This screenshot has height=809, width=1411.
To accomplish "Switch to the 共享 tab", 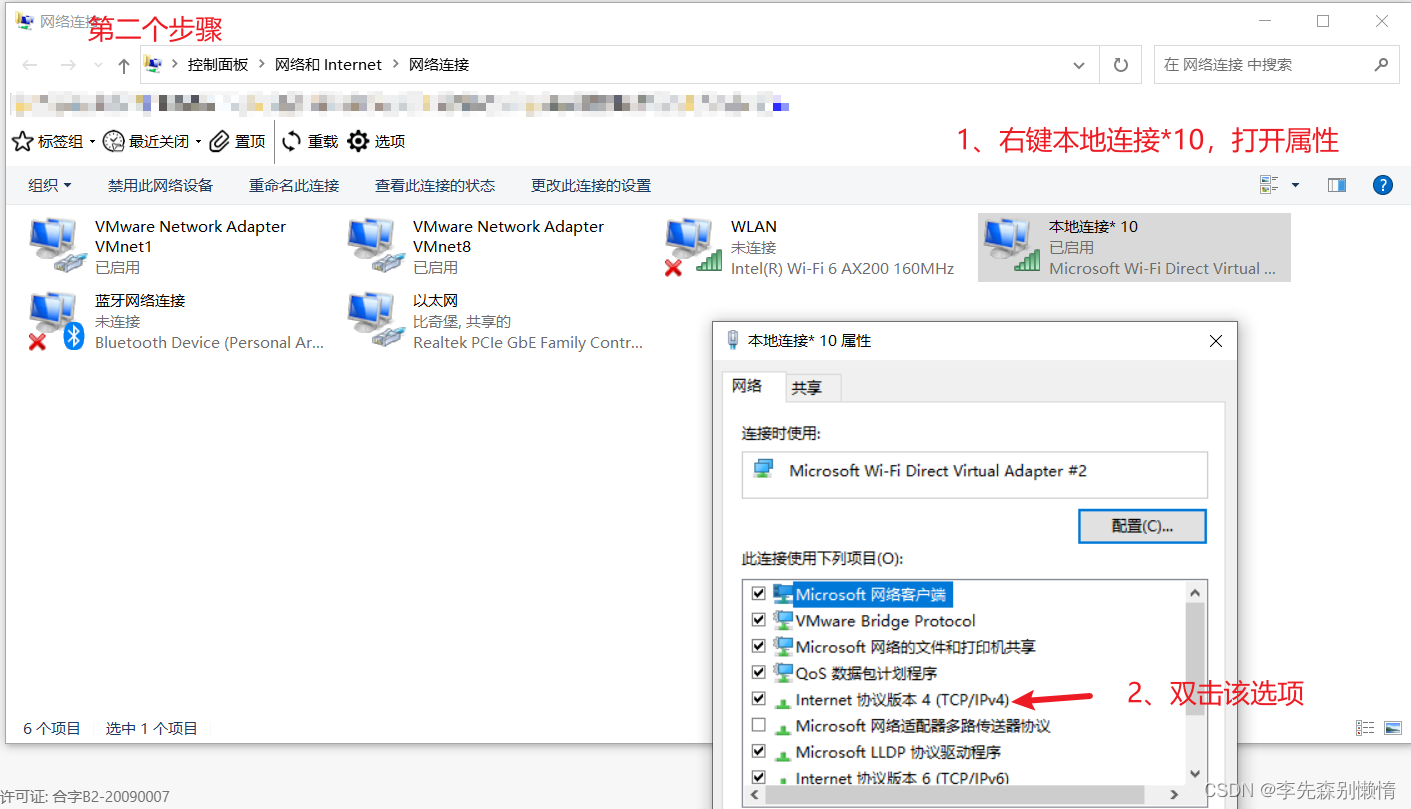I will 811,388.
